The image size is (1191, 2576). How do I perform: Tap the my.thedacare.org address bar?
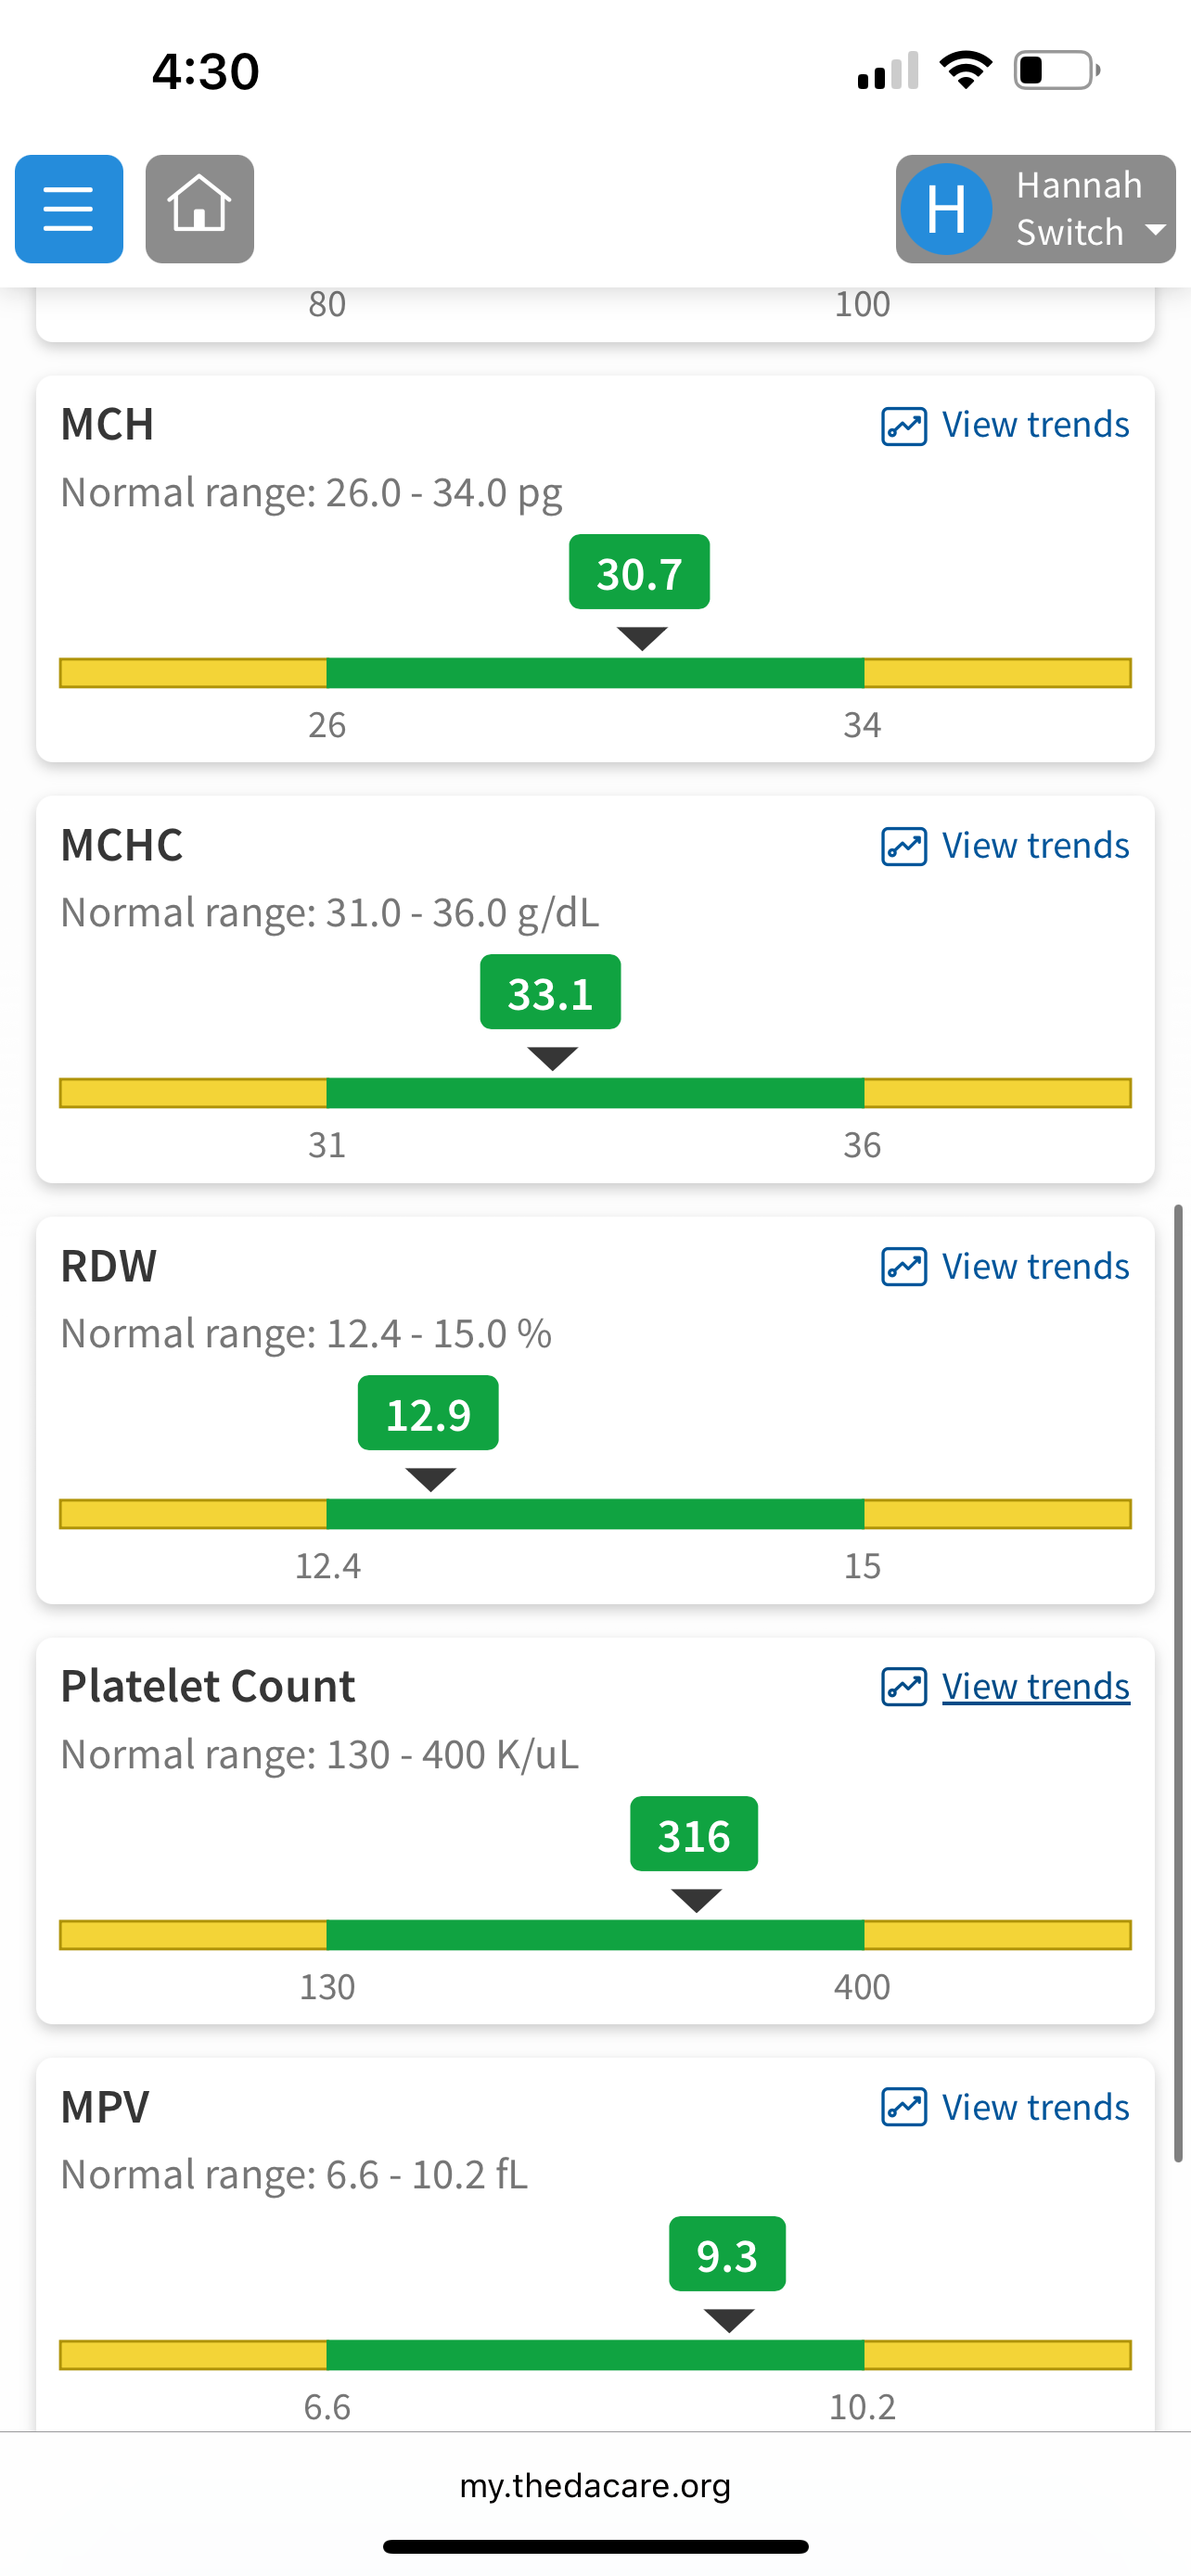click(x=595, y=2486)
